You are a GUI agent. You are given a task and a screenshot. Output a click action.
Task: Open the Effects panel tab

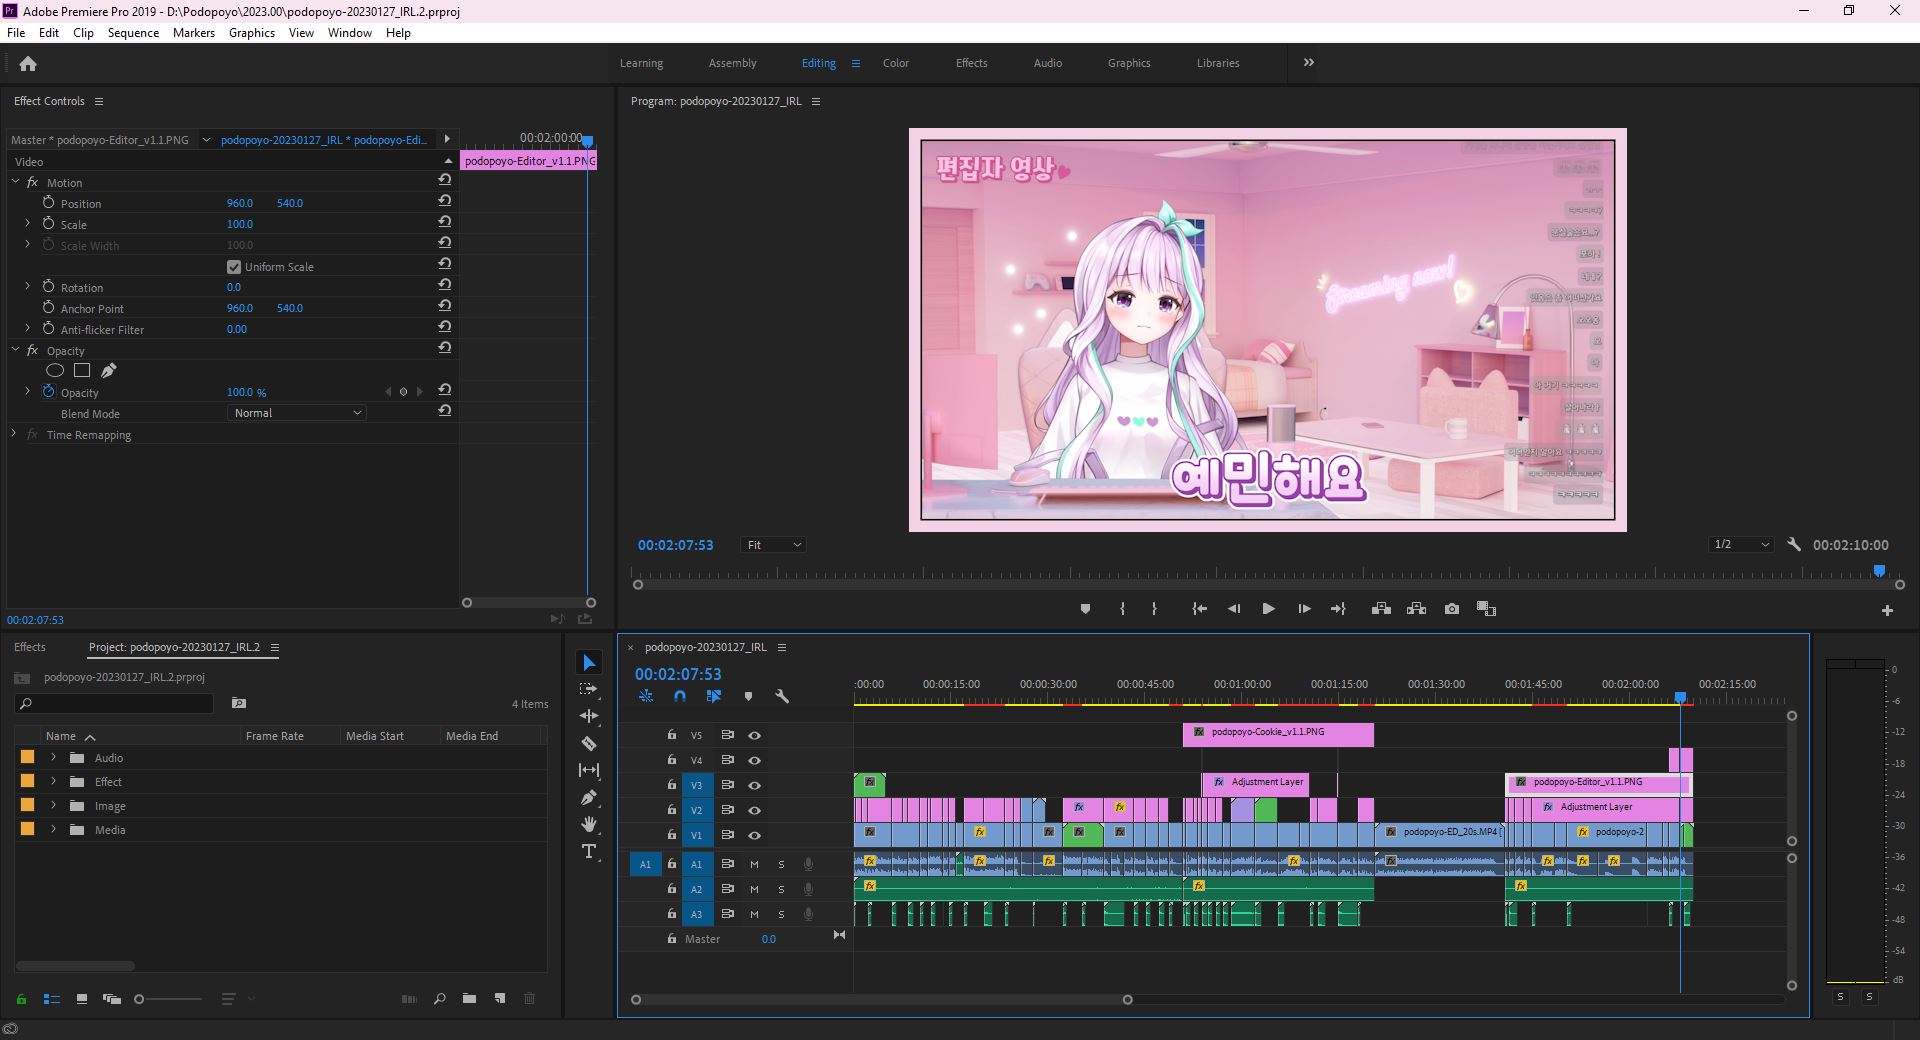pos(30,647)
